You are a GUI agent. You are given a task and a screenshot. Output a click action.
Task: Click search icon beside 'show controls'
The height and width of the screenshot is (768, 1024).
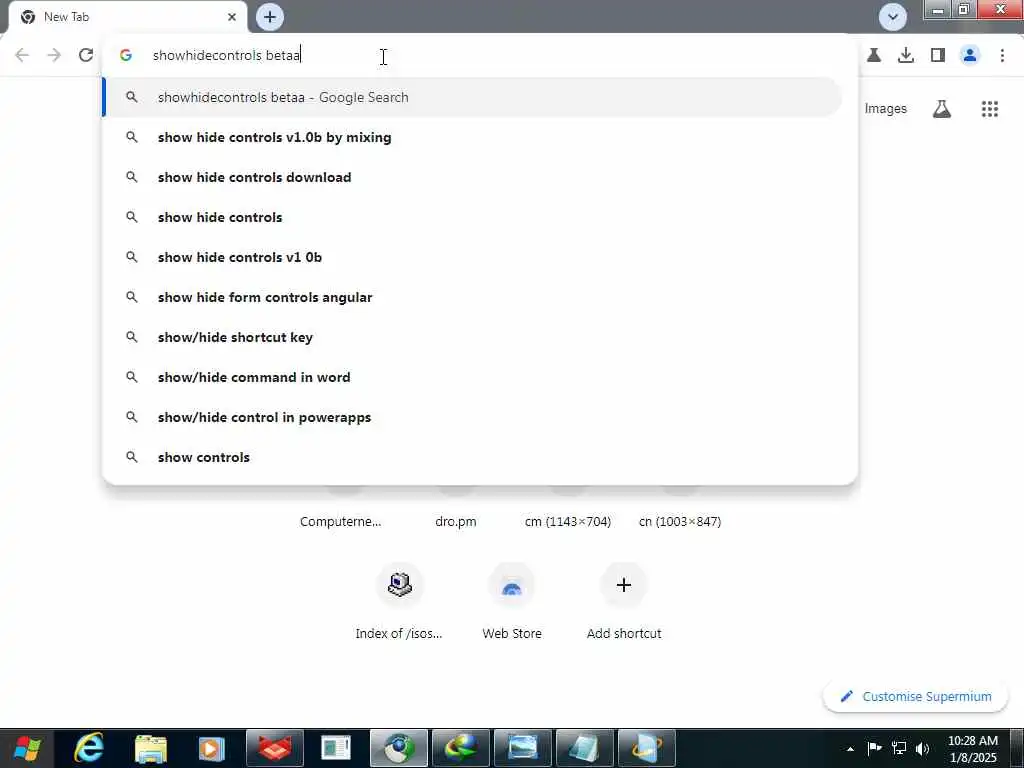[x=131, y=457]
